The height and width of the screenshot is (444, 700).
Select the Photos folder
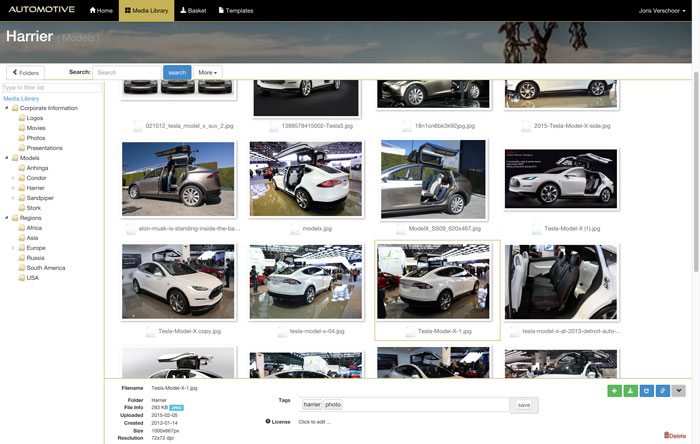pos(36,138)
